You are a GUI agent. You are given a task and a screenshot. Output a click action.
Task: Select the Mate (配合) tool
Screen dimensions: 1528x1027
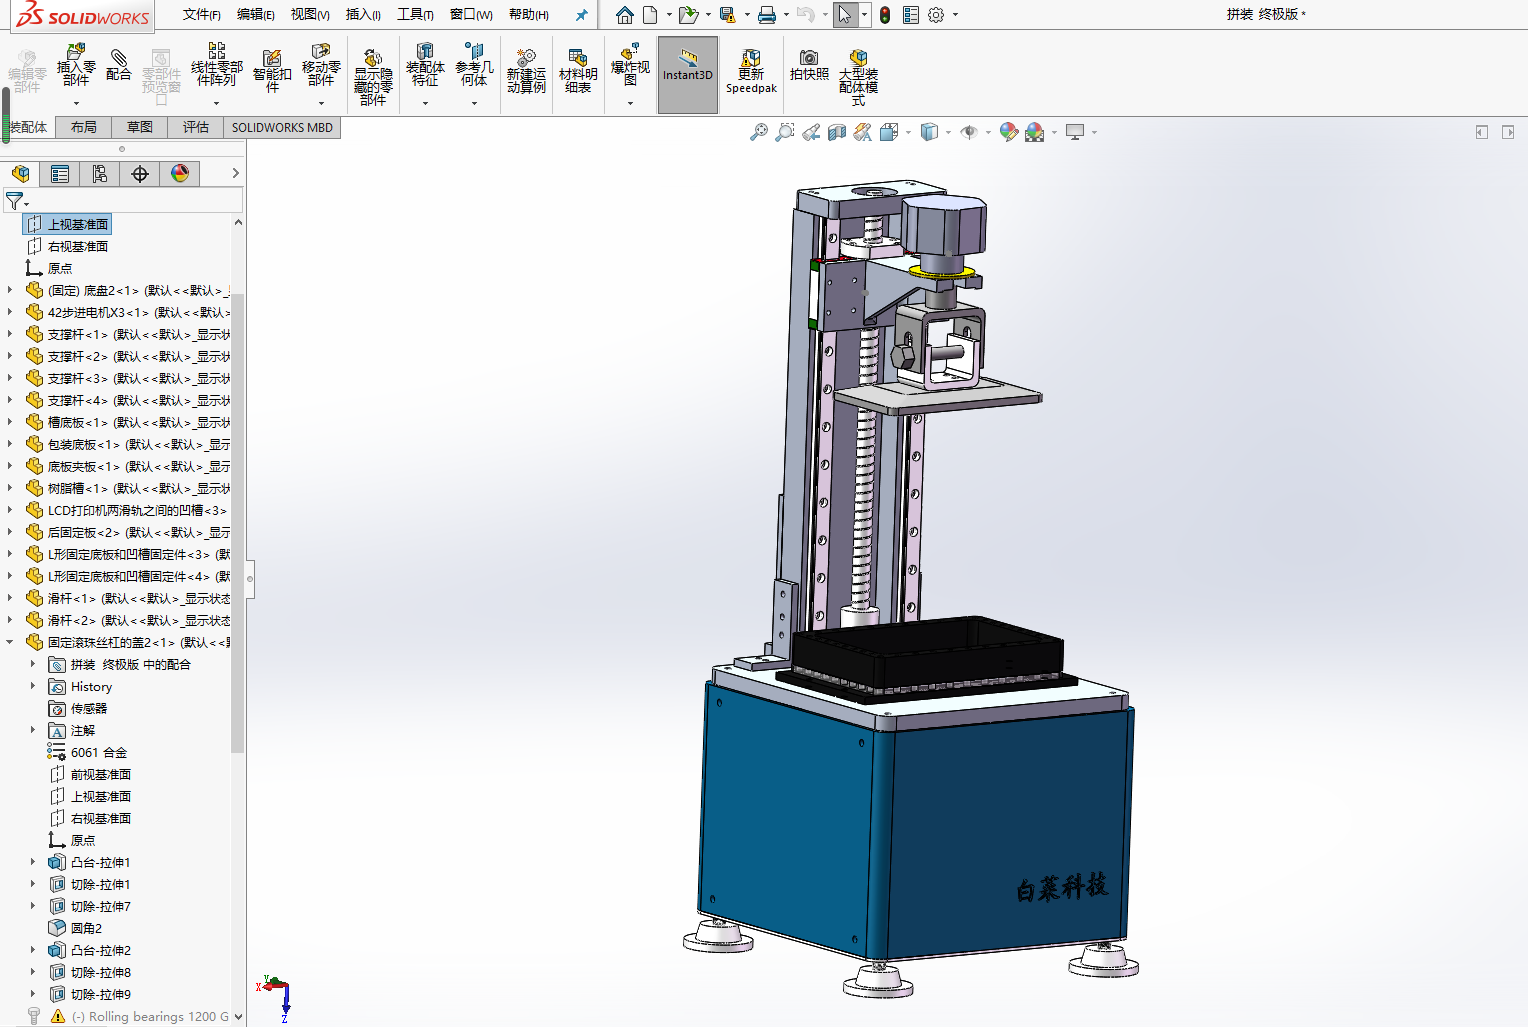pyautogui.click(x=118, y=64)
